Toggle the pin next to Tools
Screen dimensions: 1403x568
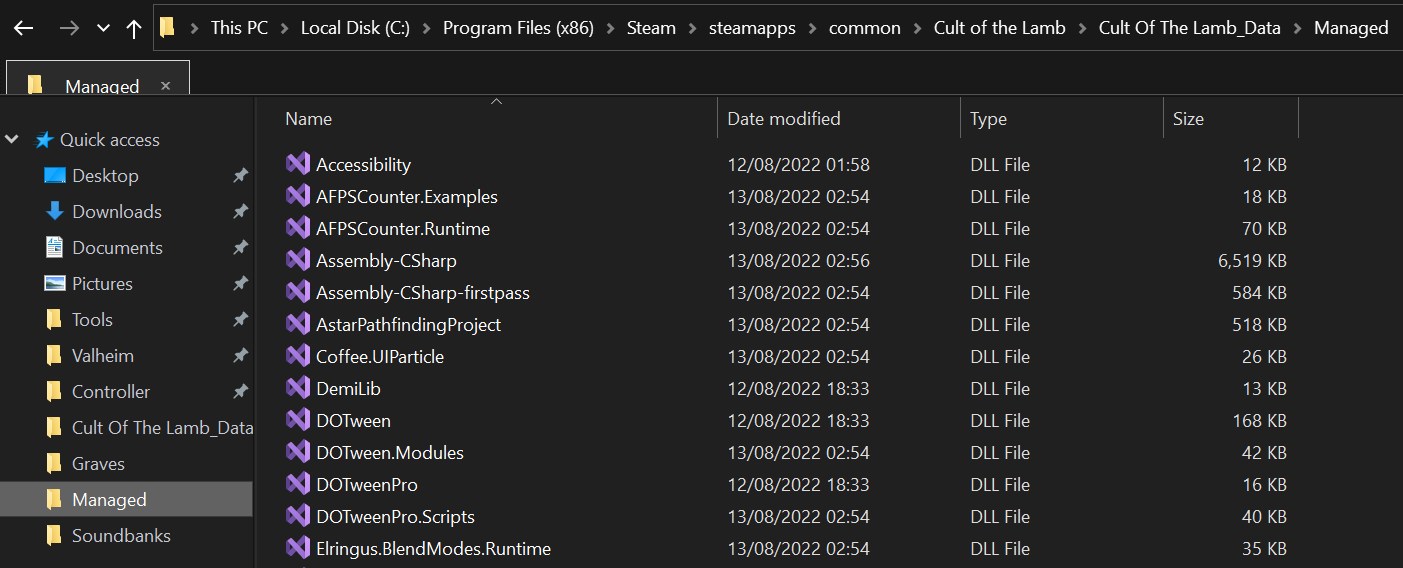pyautogui.click(x=240, y=320)
